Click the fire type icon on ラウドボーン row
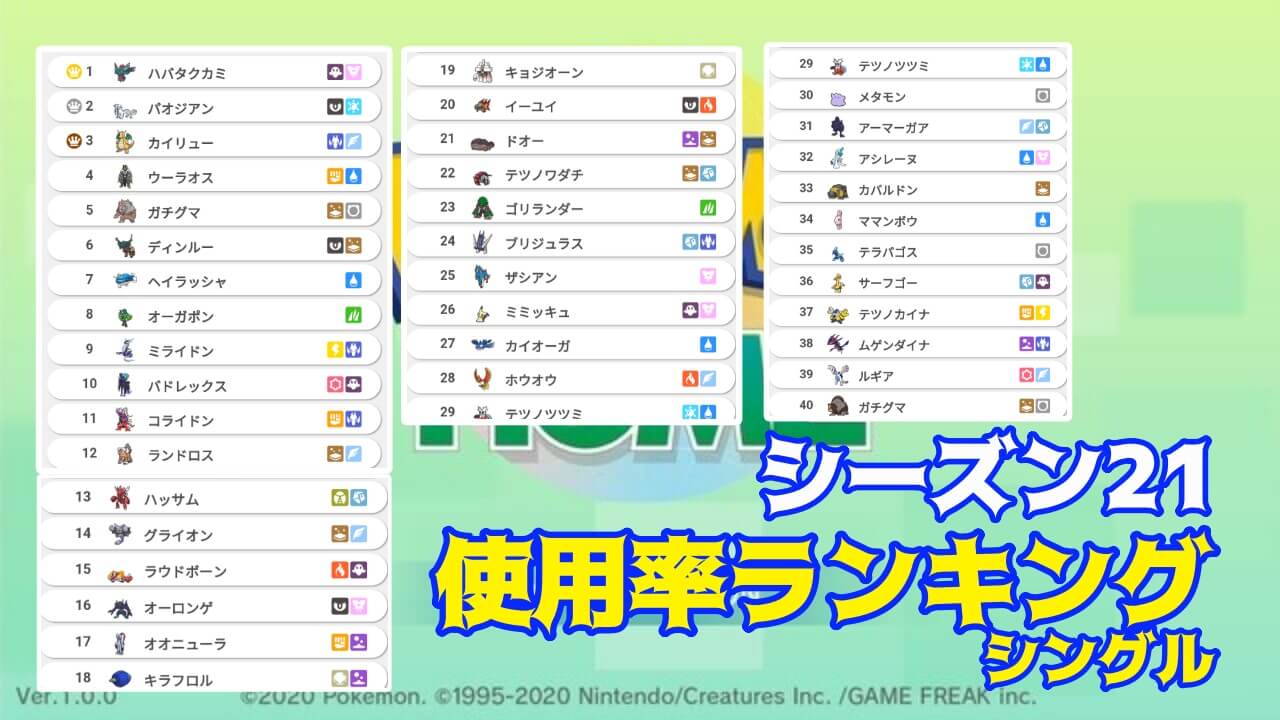The width and height of the screenshot is (1280, 720). 340,570
